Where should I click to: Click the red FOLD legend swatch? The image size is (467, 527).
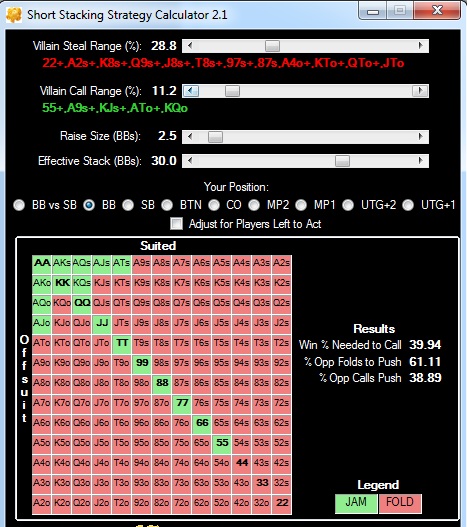click(400, 503)
